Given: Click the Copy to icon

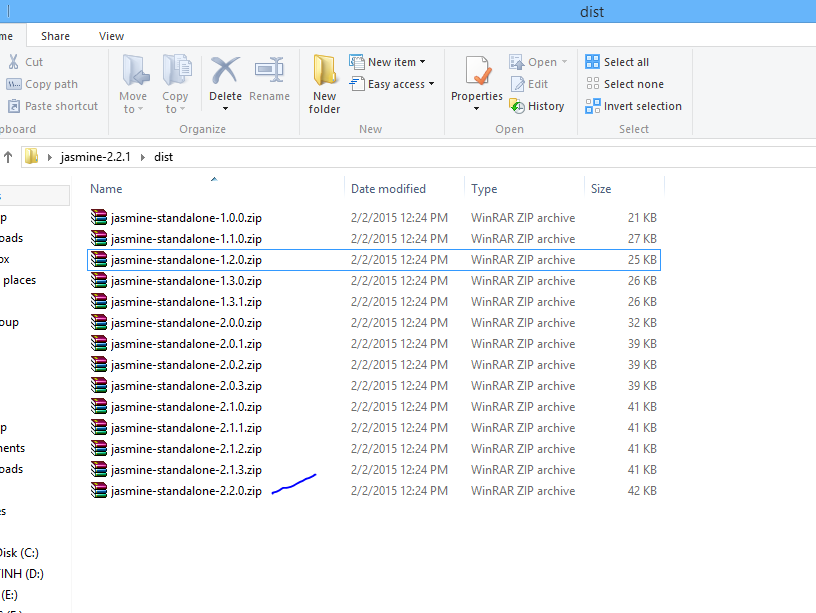Looking at the screenshot, I should 176,72.
